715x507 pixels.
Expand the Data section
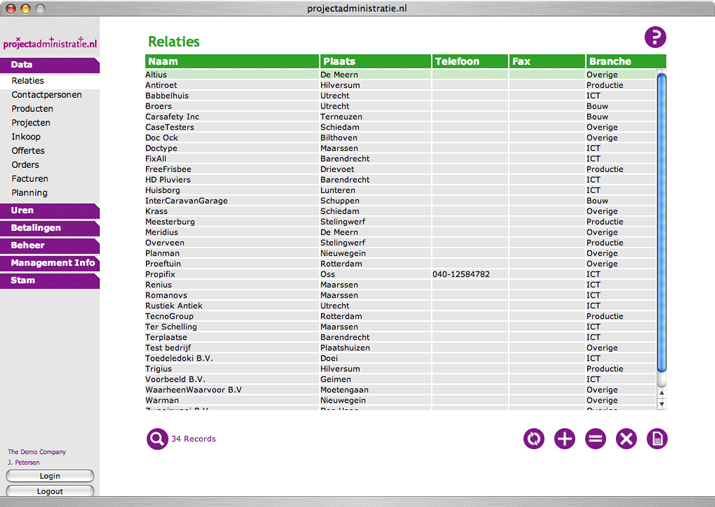pyautogui.click(x=50, y=65)
